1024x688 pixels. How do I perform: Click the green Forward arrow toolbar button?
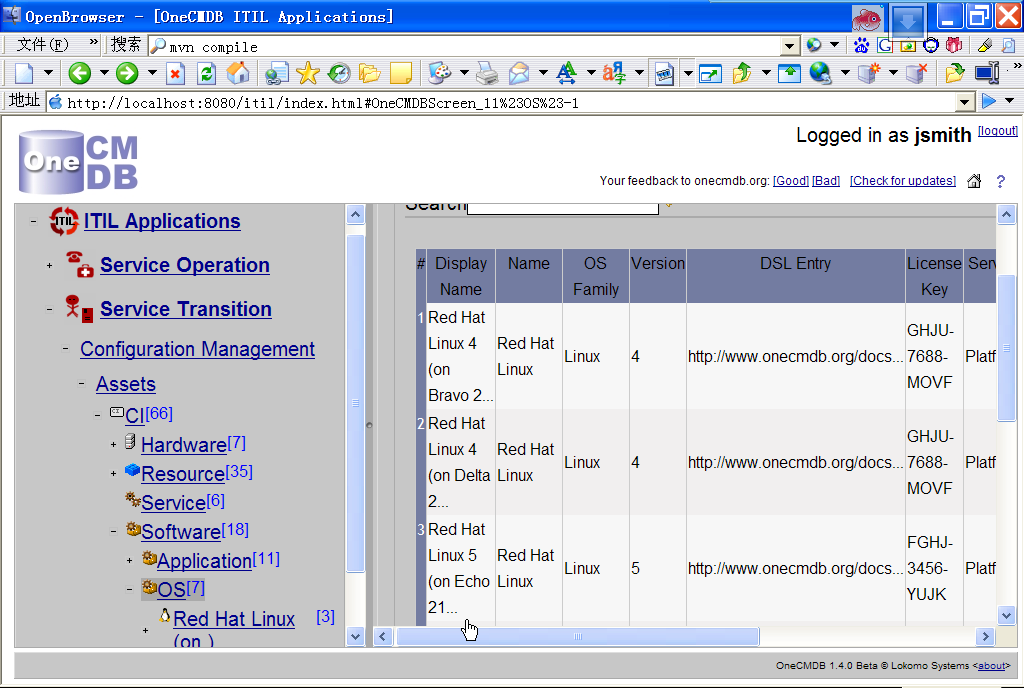point(126,73)
